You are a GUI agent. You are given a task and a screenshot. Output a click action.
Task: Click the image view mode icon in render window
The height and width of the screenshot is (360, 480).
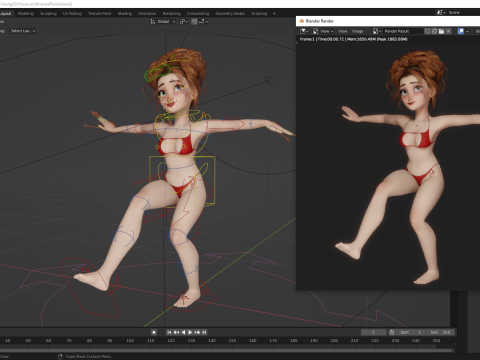click(x=315, y=31)
